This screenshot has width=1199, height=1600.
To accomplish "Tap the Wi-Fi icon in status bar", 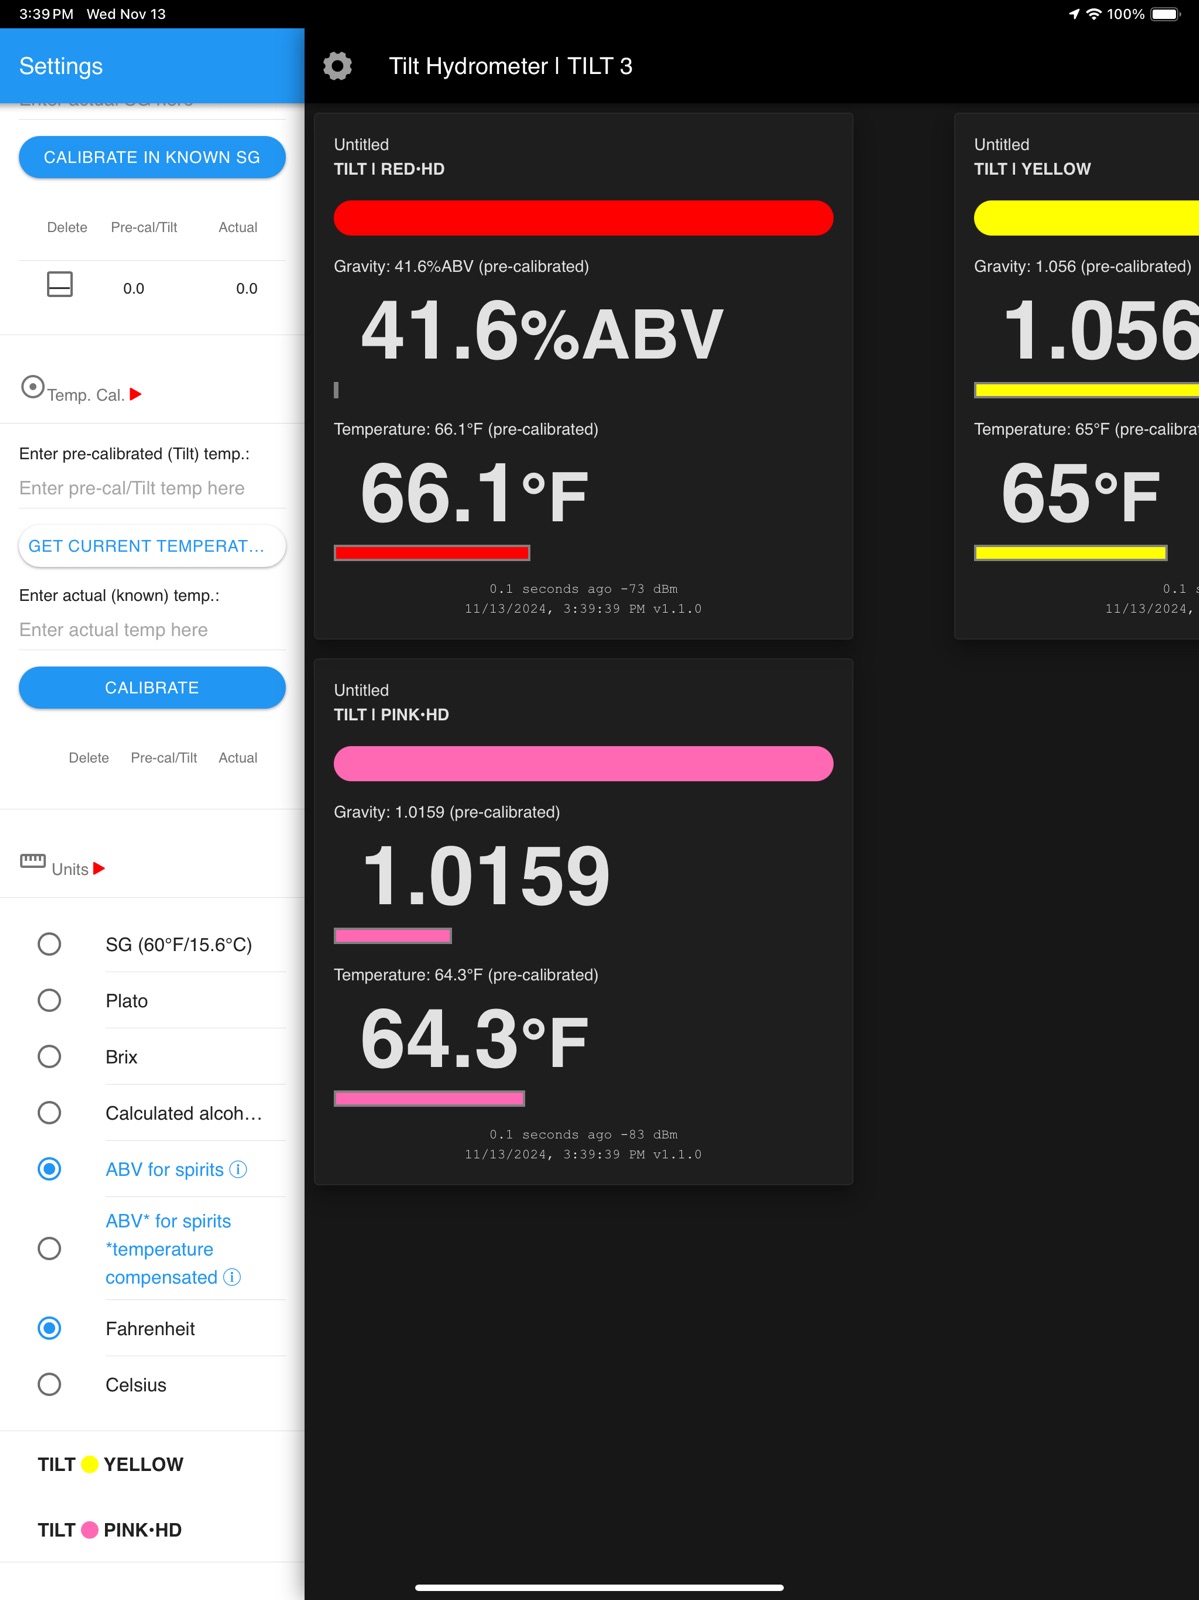I will 1094,14.
